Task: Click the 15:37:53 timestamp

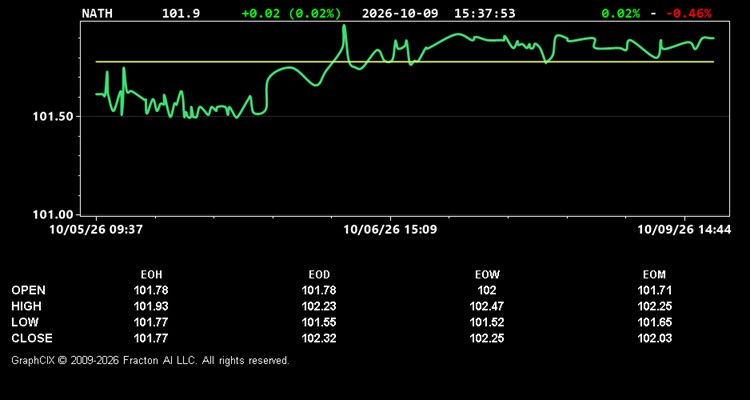Action: pos(485,13)
